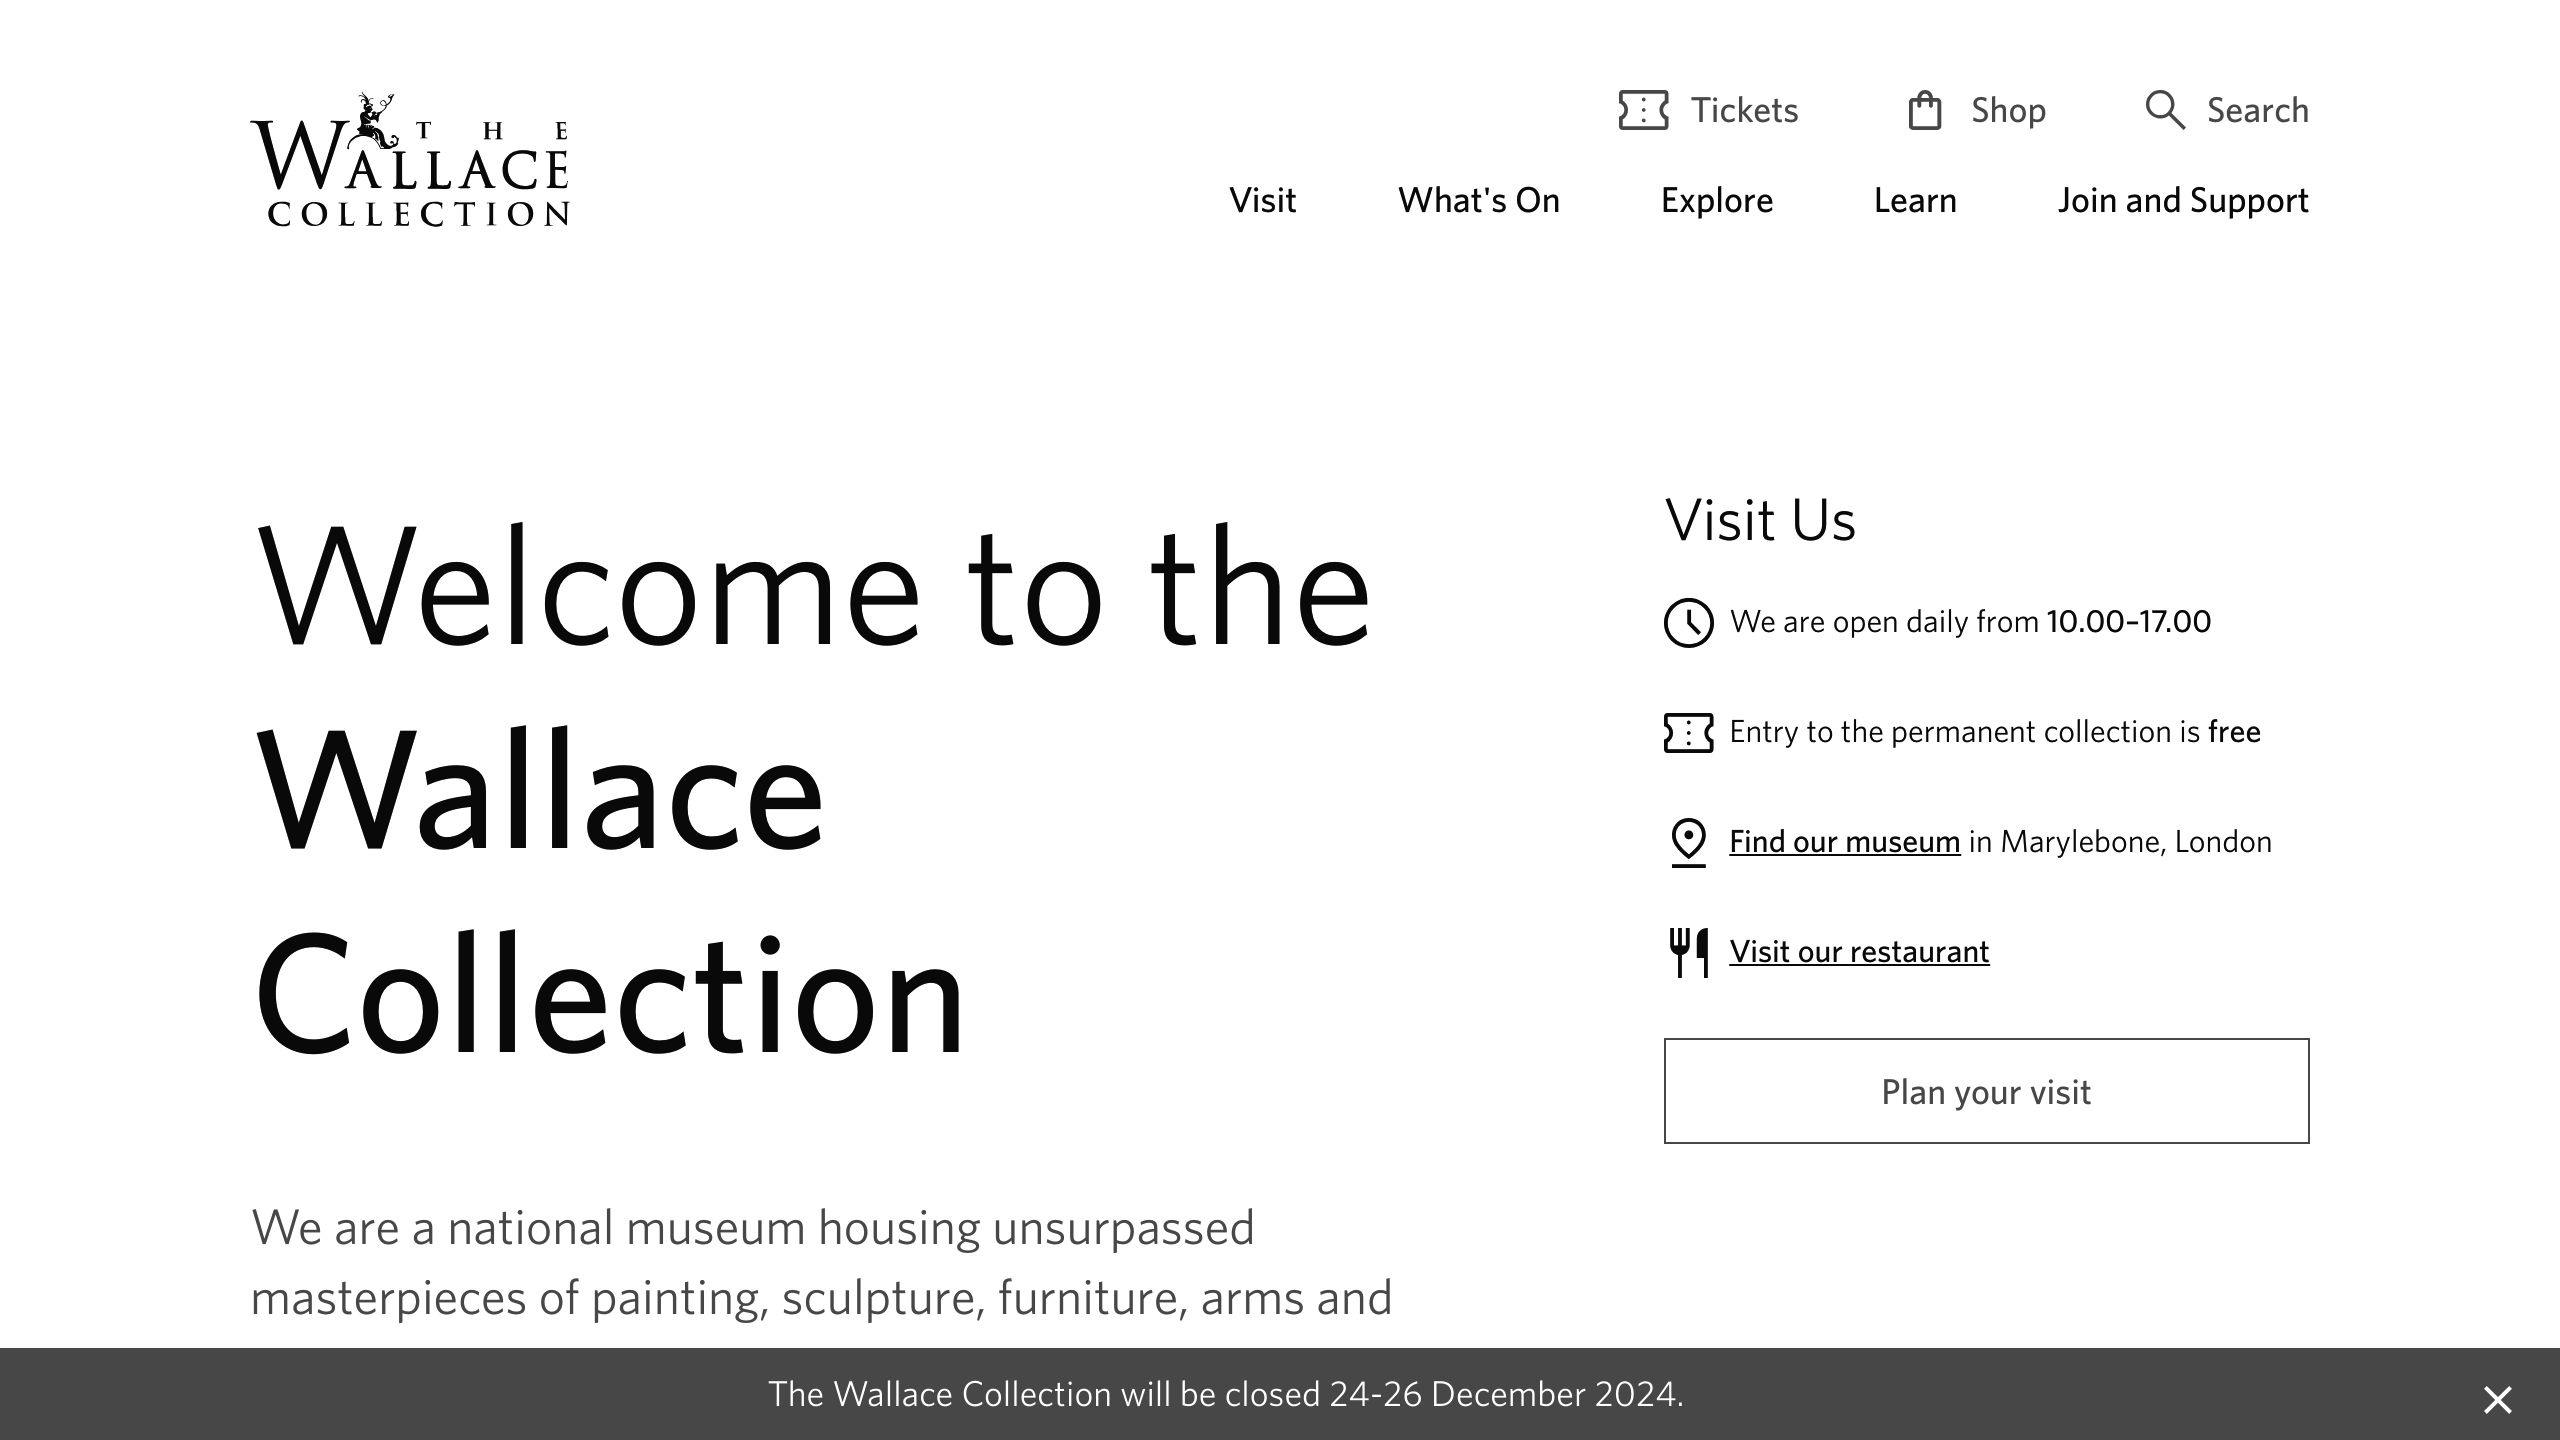Follow the Visit our restaurant link

[x=1859, y=952]
